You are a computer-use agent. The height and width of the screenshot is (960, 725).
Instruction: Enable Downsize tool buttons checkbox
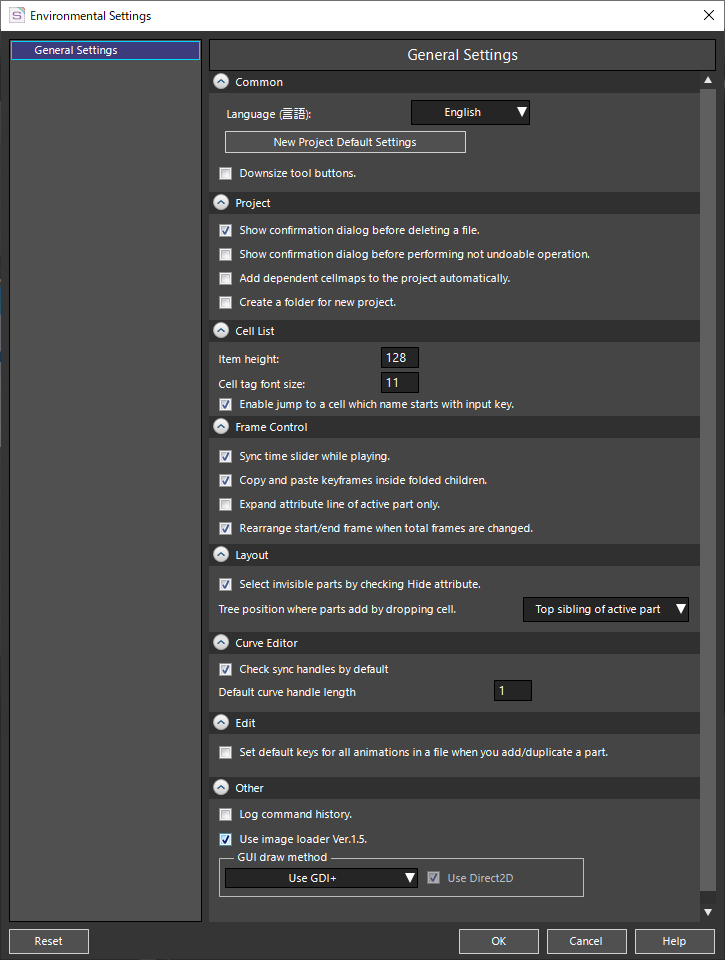coord(226,173)
